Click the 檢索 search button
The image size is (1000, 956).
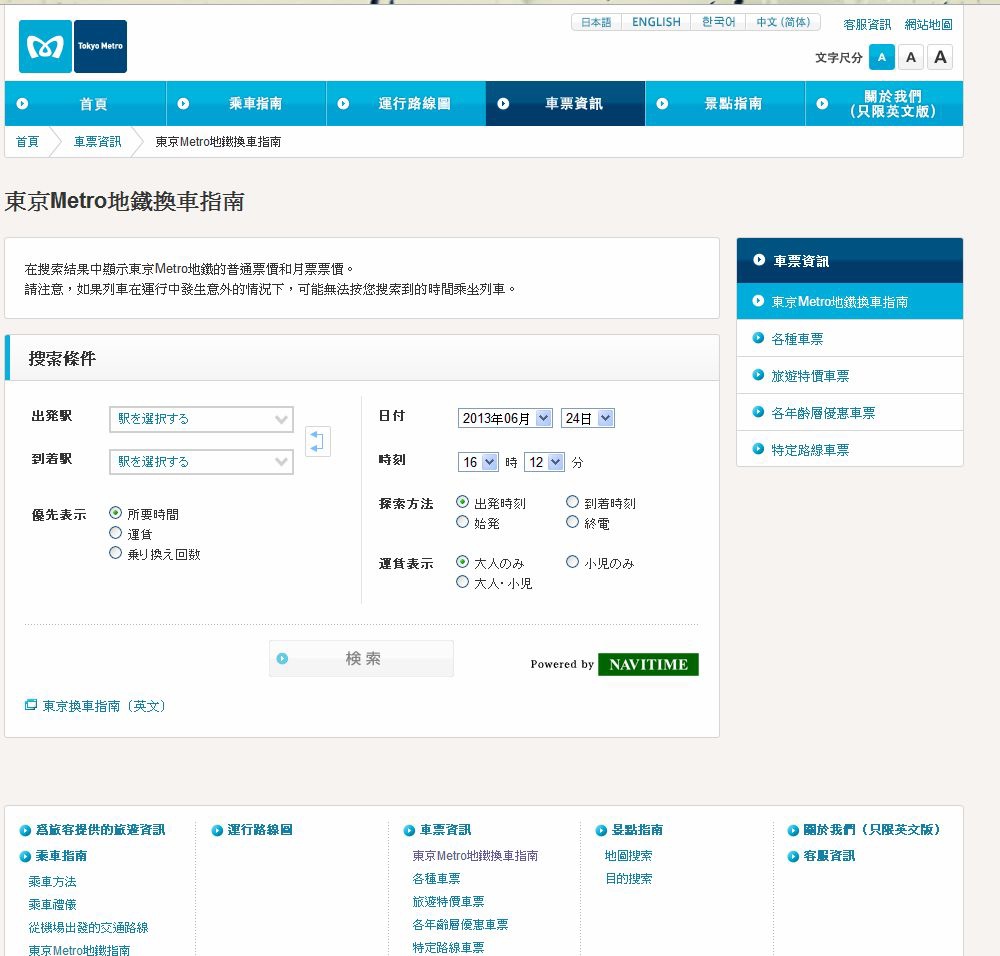(361, 658)
